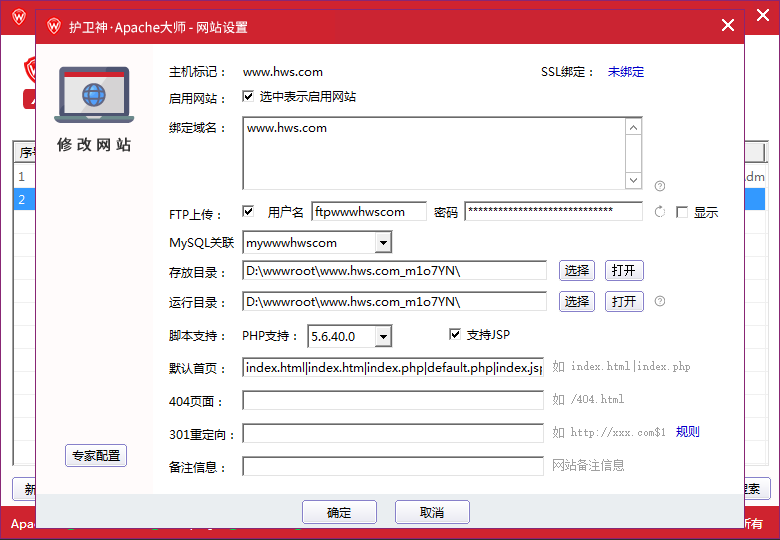Image resolution: width=780 pixels, height=540 pixels.
Task: Toggle the 启用网站 checkbox
Action: pos(248,96)
